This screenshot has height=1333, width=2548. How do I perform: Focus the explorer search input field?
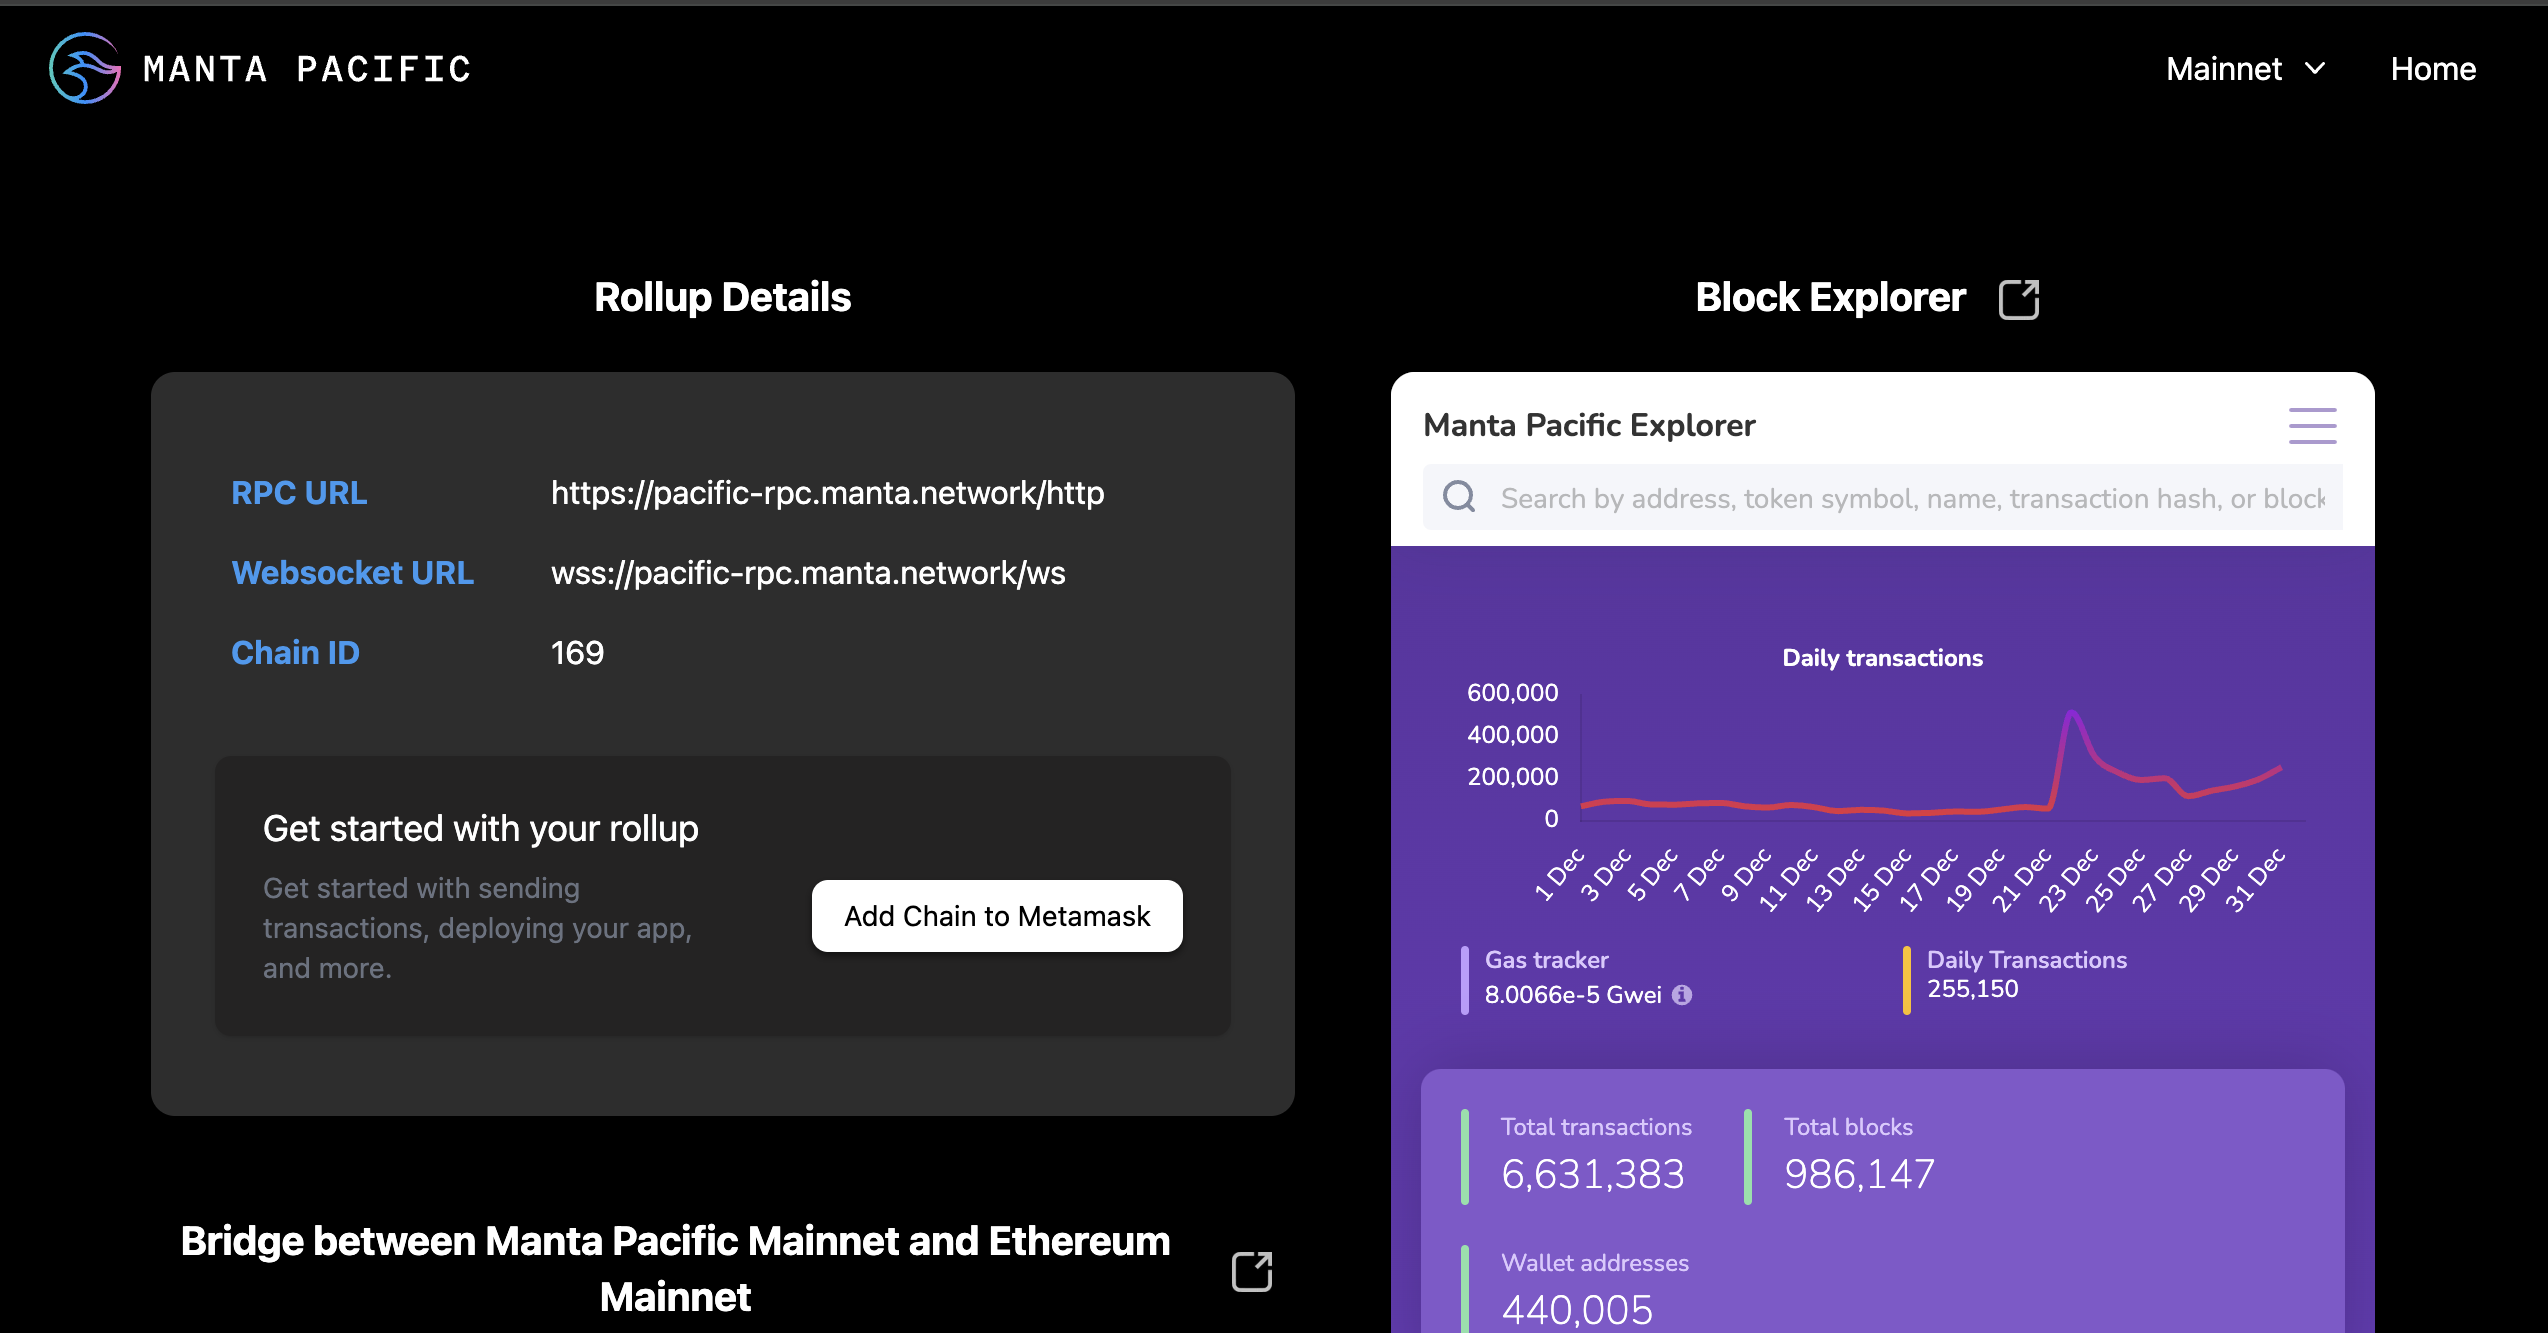(1882, 497)
